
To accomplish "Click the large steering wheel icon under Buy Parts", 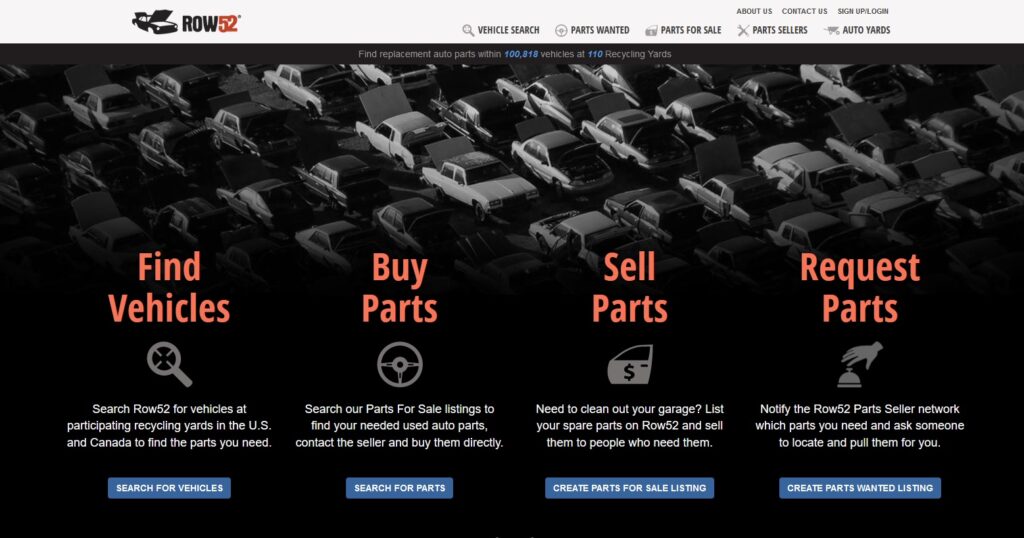I will [x=400, y=364].
